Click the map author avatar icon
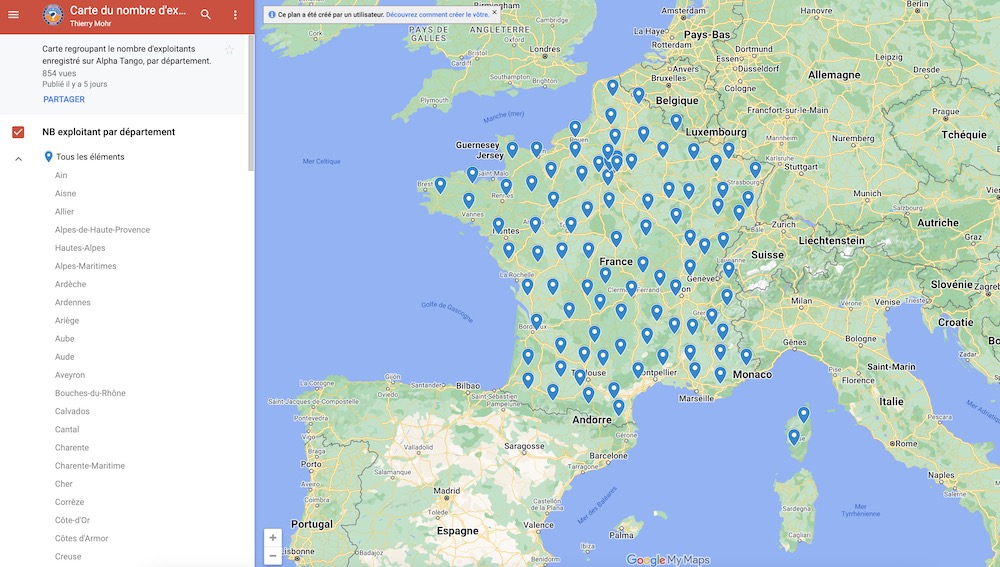The image size is (1000, 567). click(x=52, y=15)
